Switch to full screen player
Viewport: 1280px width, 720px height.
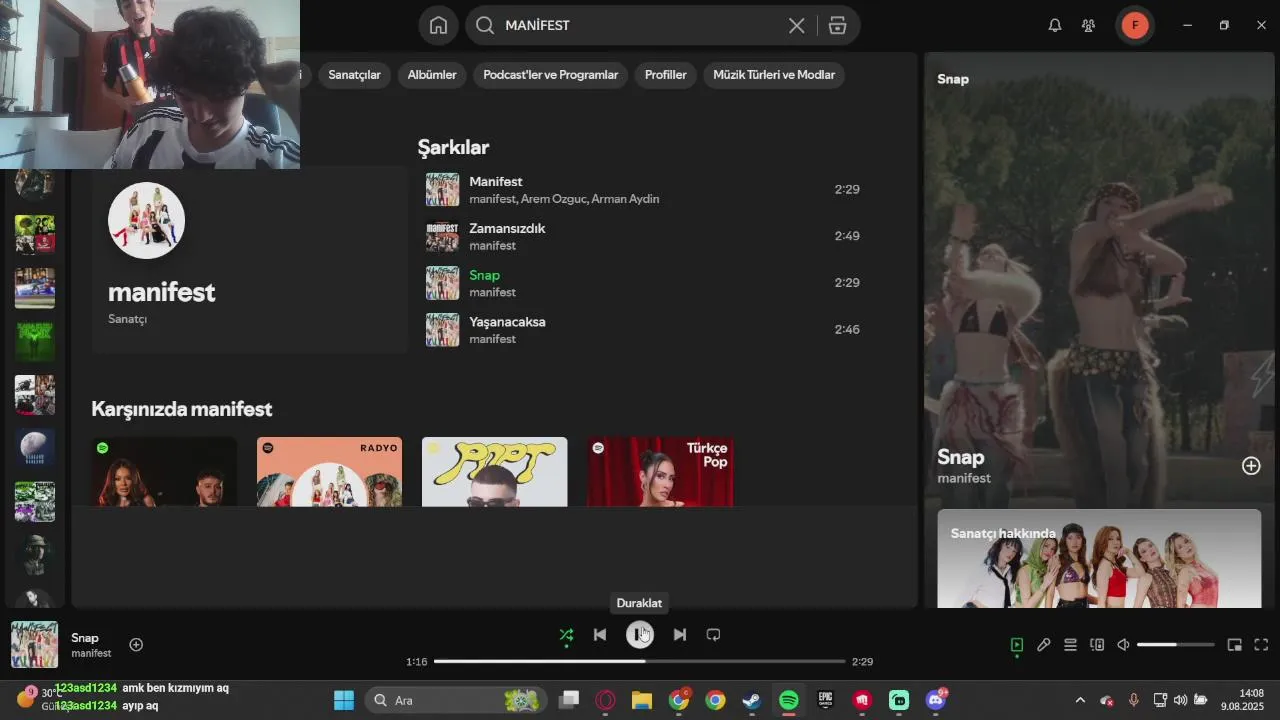1261,645
